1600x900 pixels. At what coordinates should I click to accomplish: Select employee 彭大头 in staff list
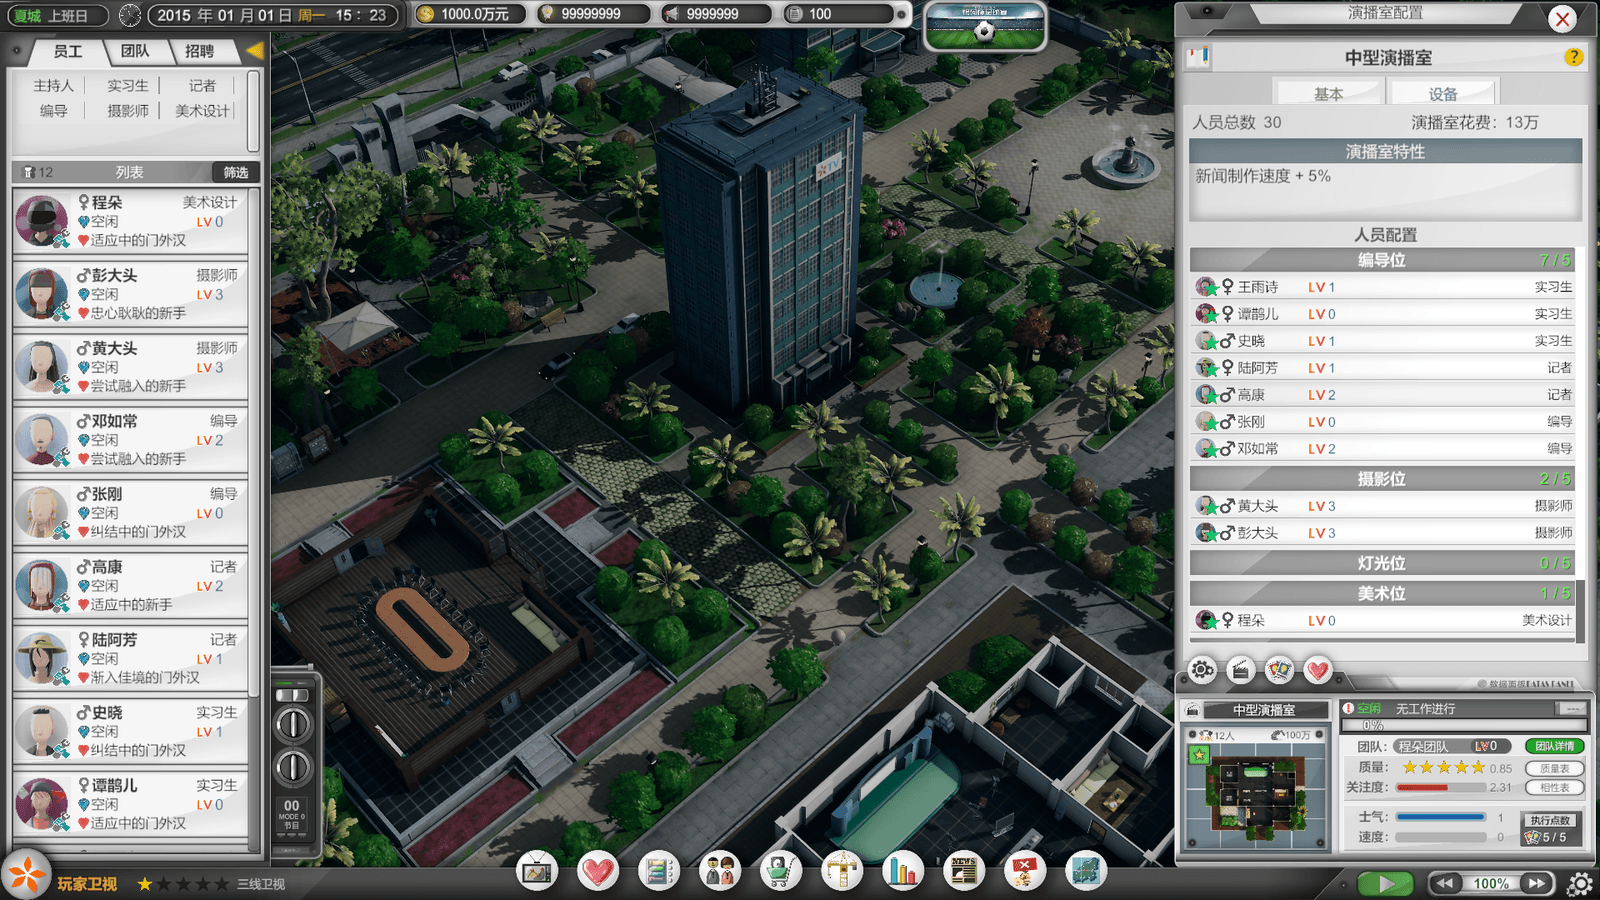tap(130, 294)
